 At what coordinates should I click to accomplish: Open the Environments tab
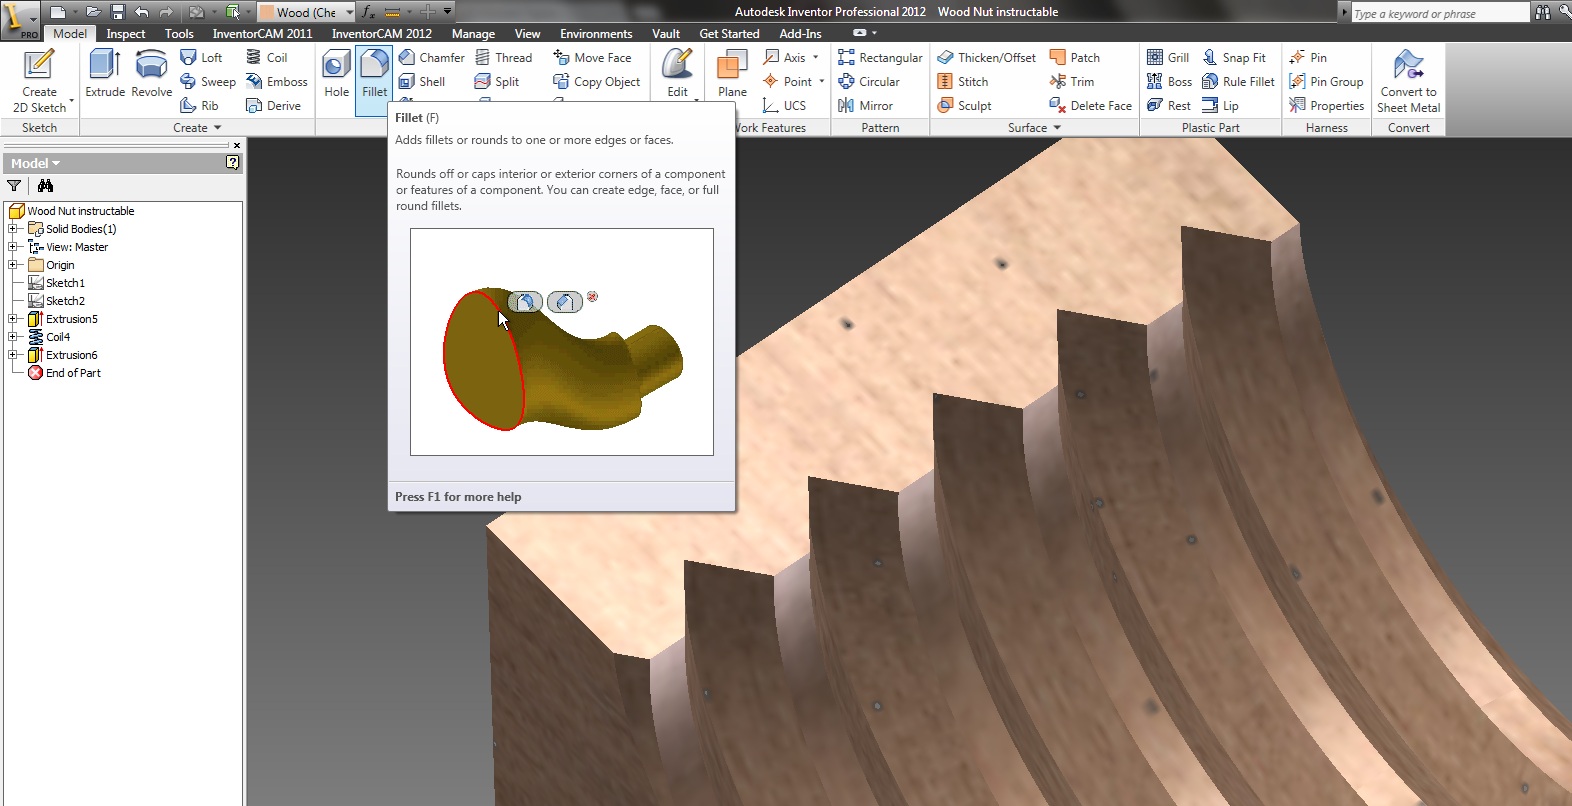596,34
